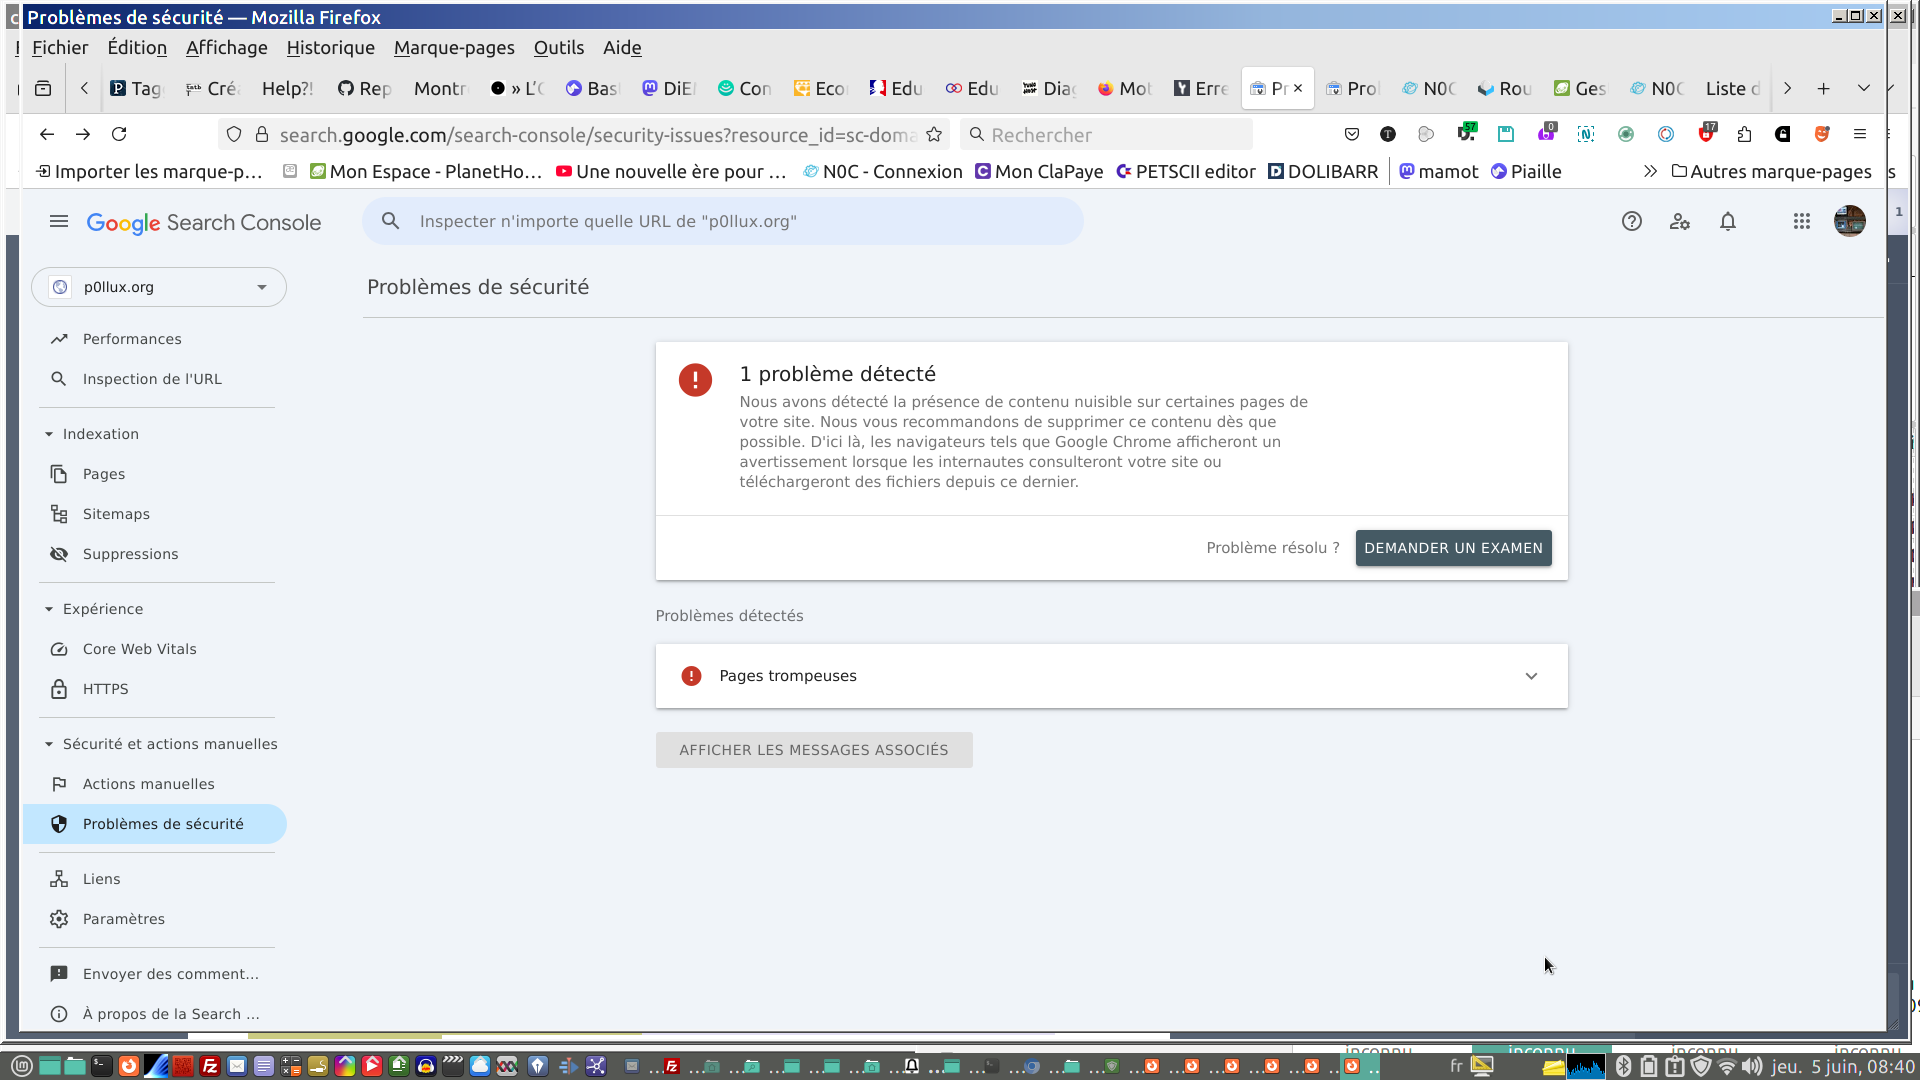1920x1080 pixels.
Task: Collapse Sécurité et actions manuelles section
Action: pos(49,744)
